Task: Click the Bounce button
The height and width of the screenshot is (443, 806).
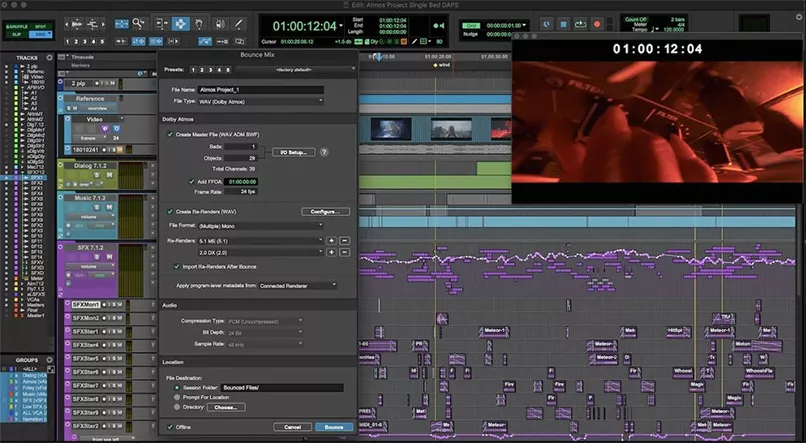Action: (x=334, y=427)
